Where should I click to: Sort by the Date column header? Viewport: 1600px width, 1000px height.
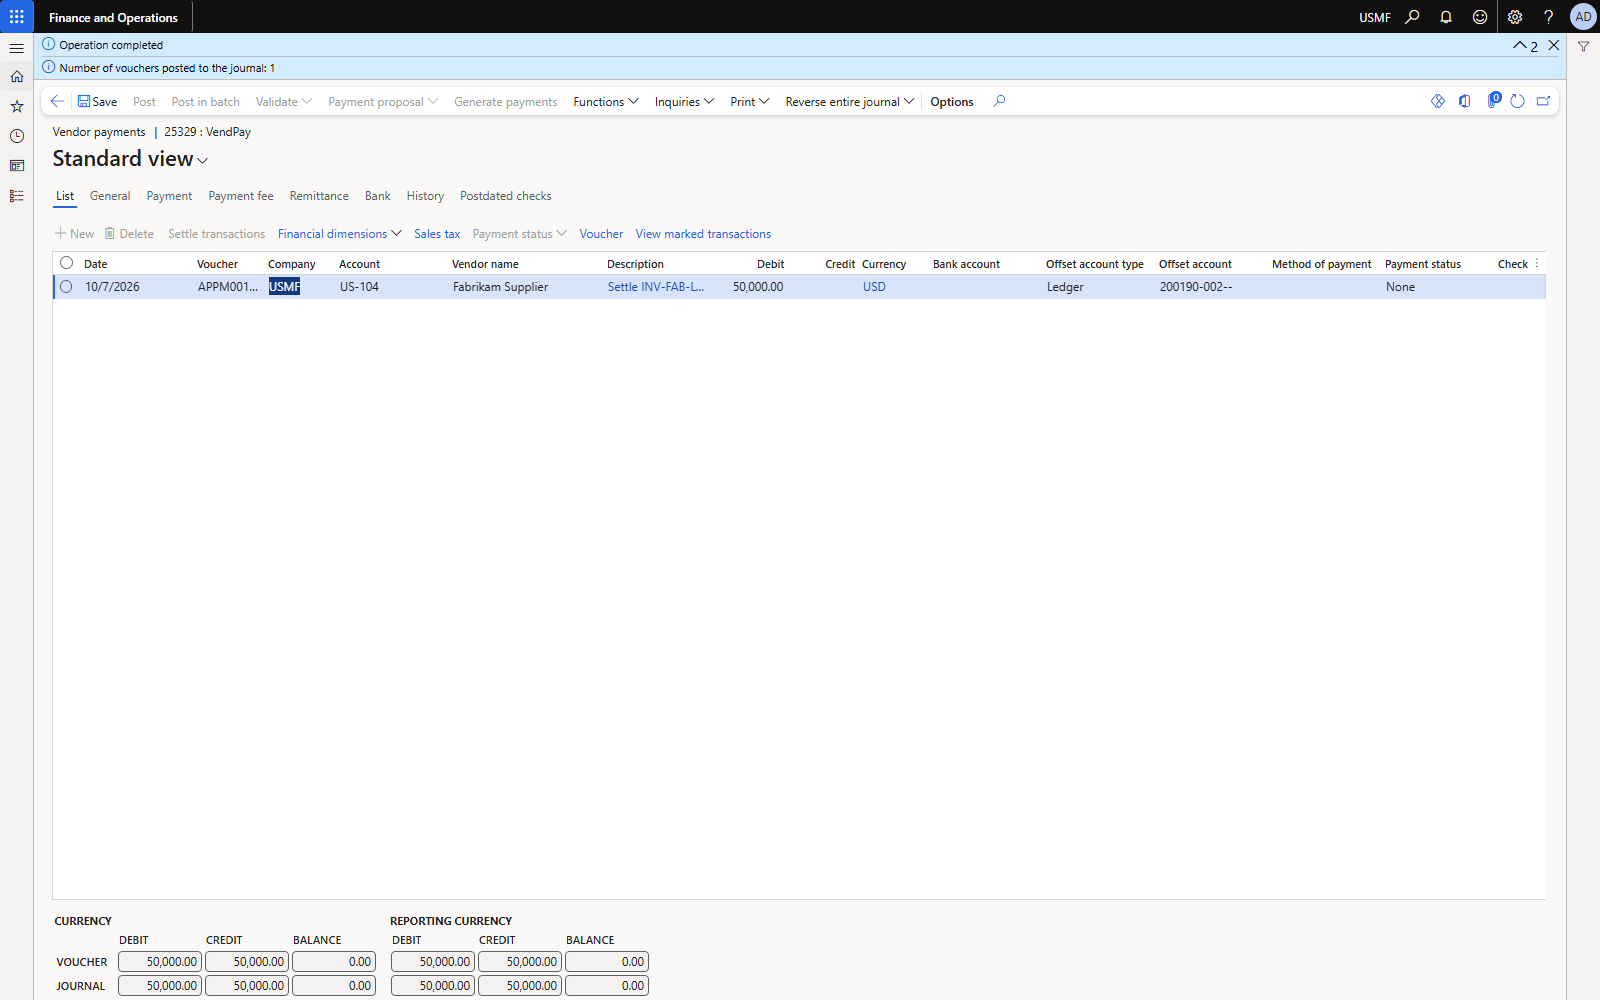96,264
